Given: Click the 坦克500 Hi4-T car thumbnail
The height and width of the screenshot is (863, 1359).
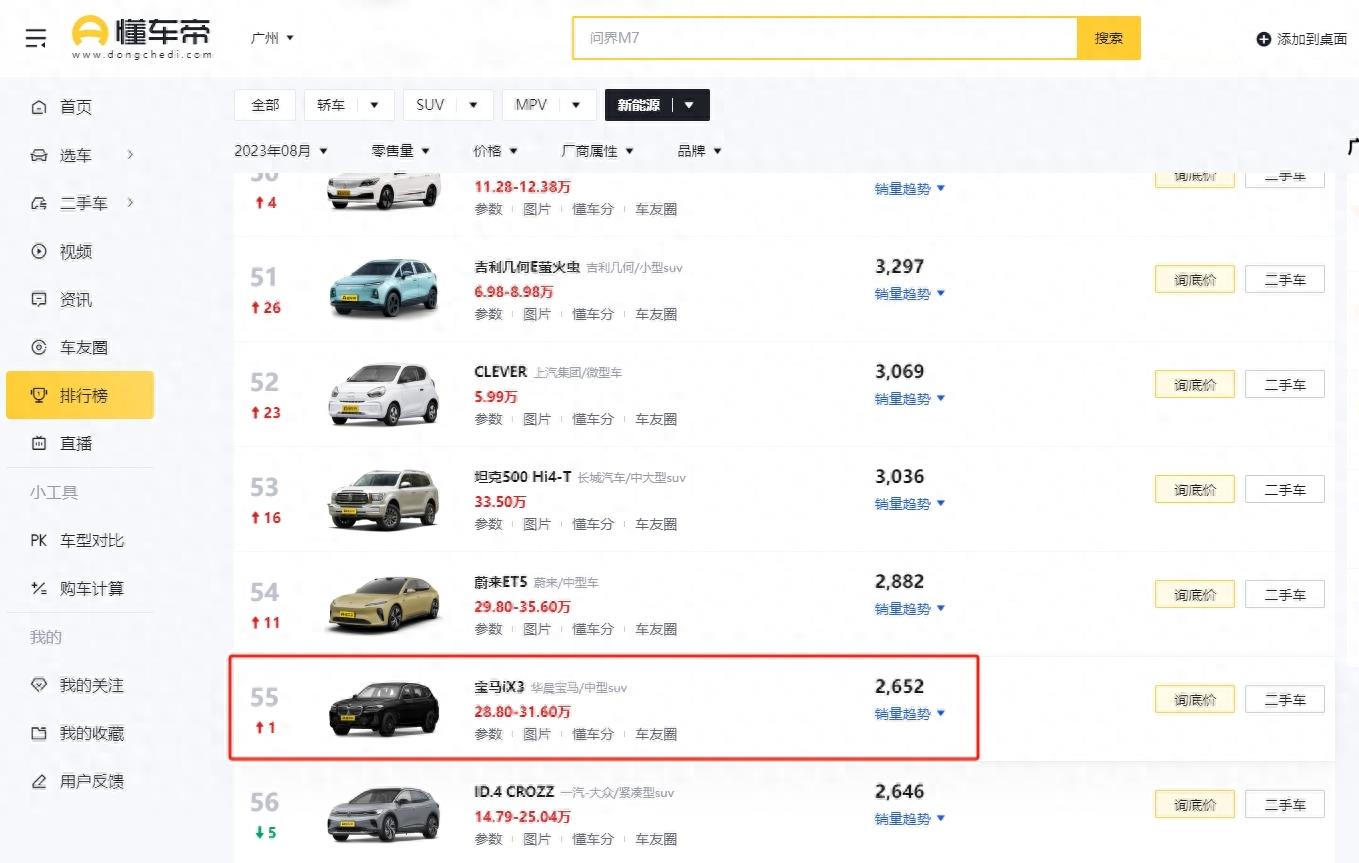Looking at the screenshot, I should (384, 499).
